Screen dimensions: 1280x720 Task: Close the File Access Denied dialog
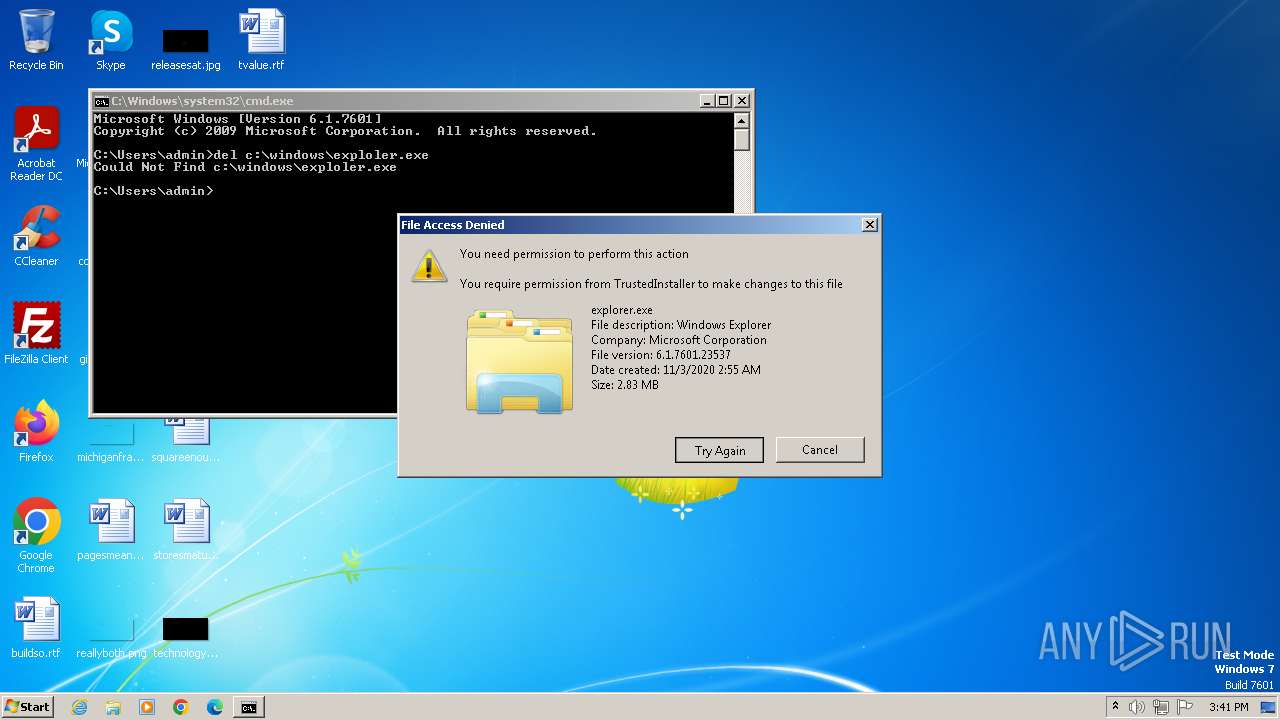(870, 225)
